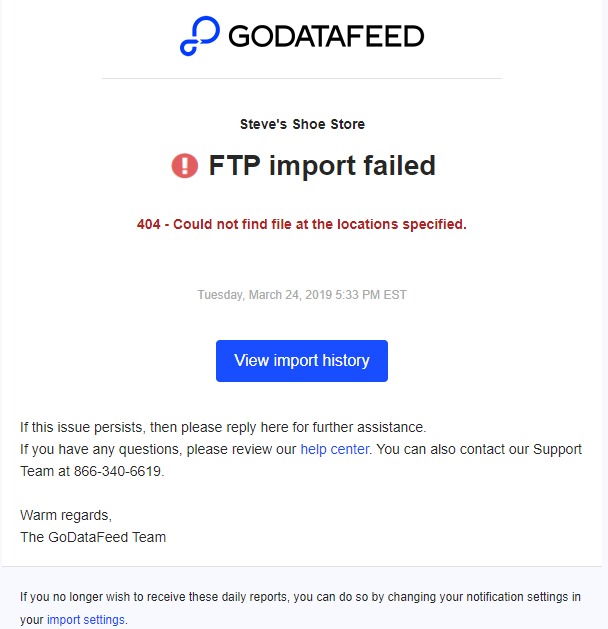This screenshot has height=629, width=608.
Task: Click The GoDataFeed Team signature
Action: [93, 537]
